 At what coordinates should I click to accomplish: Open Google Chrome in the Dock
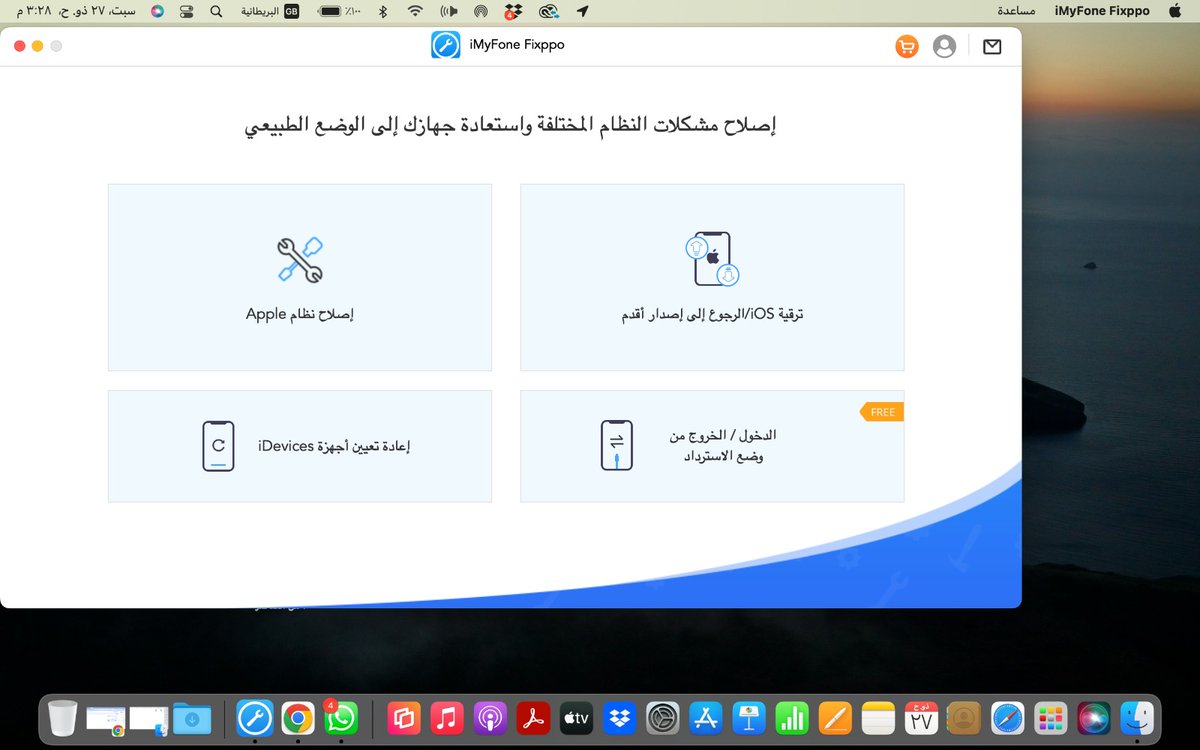(298, 718)
